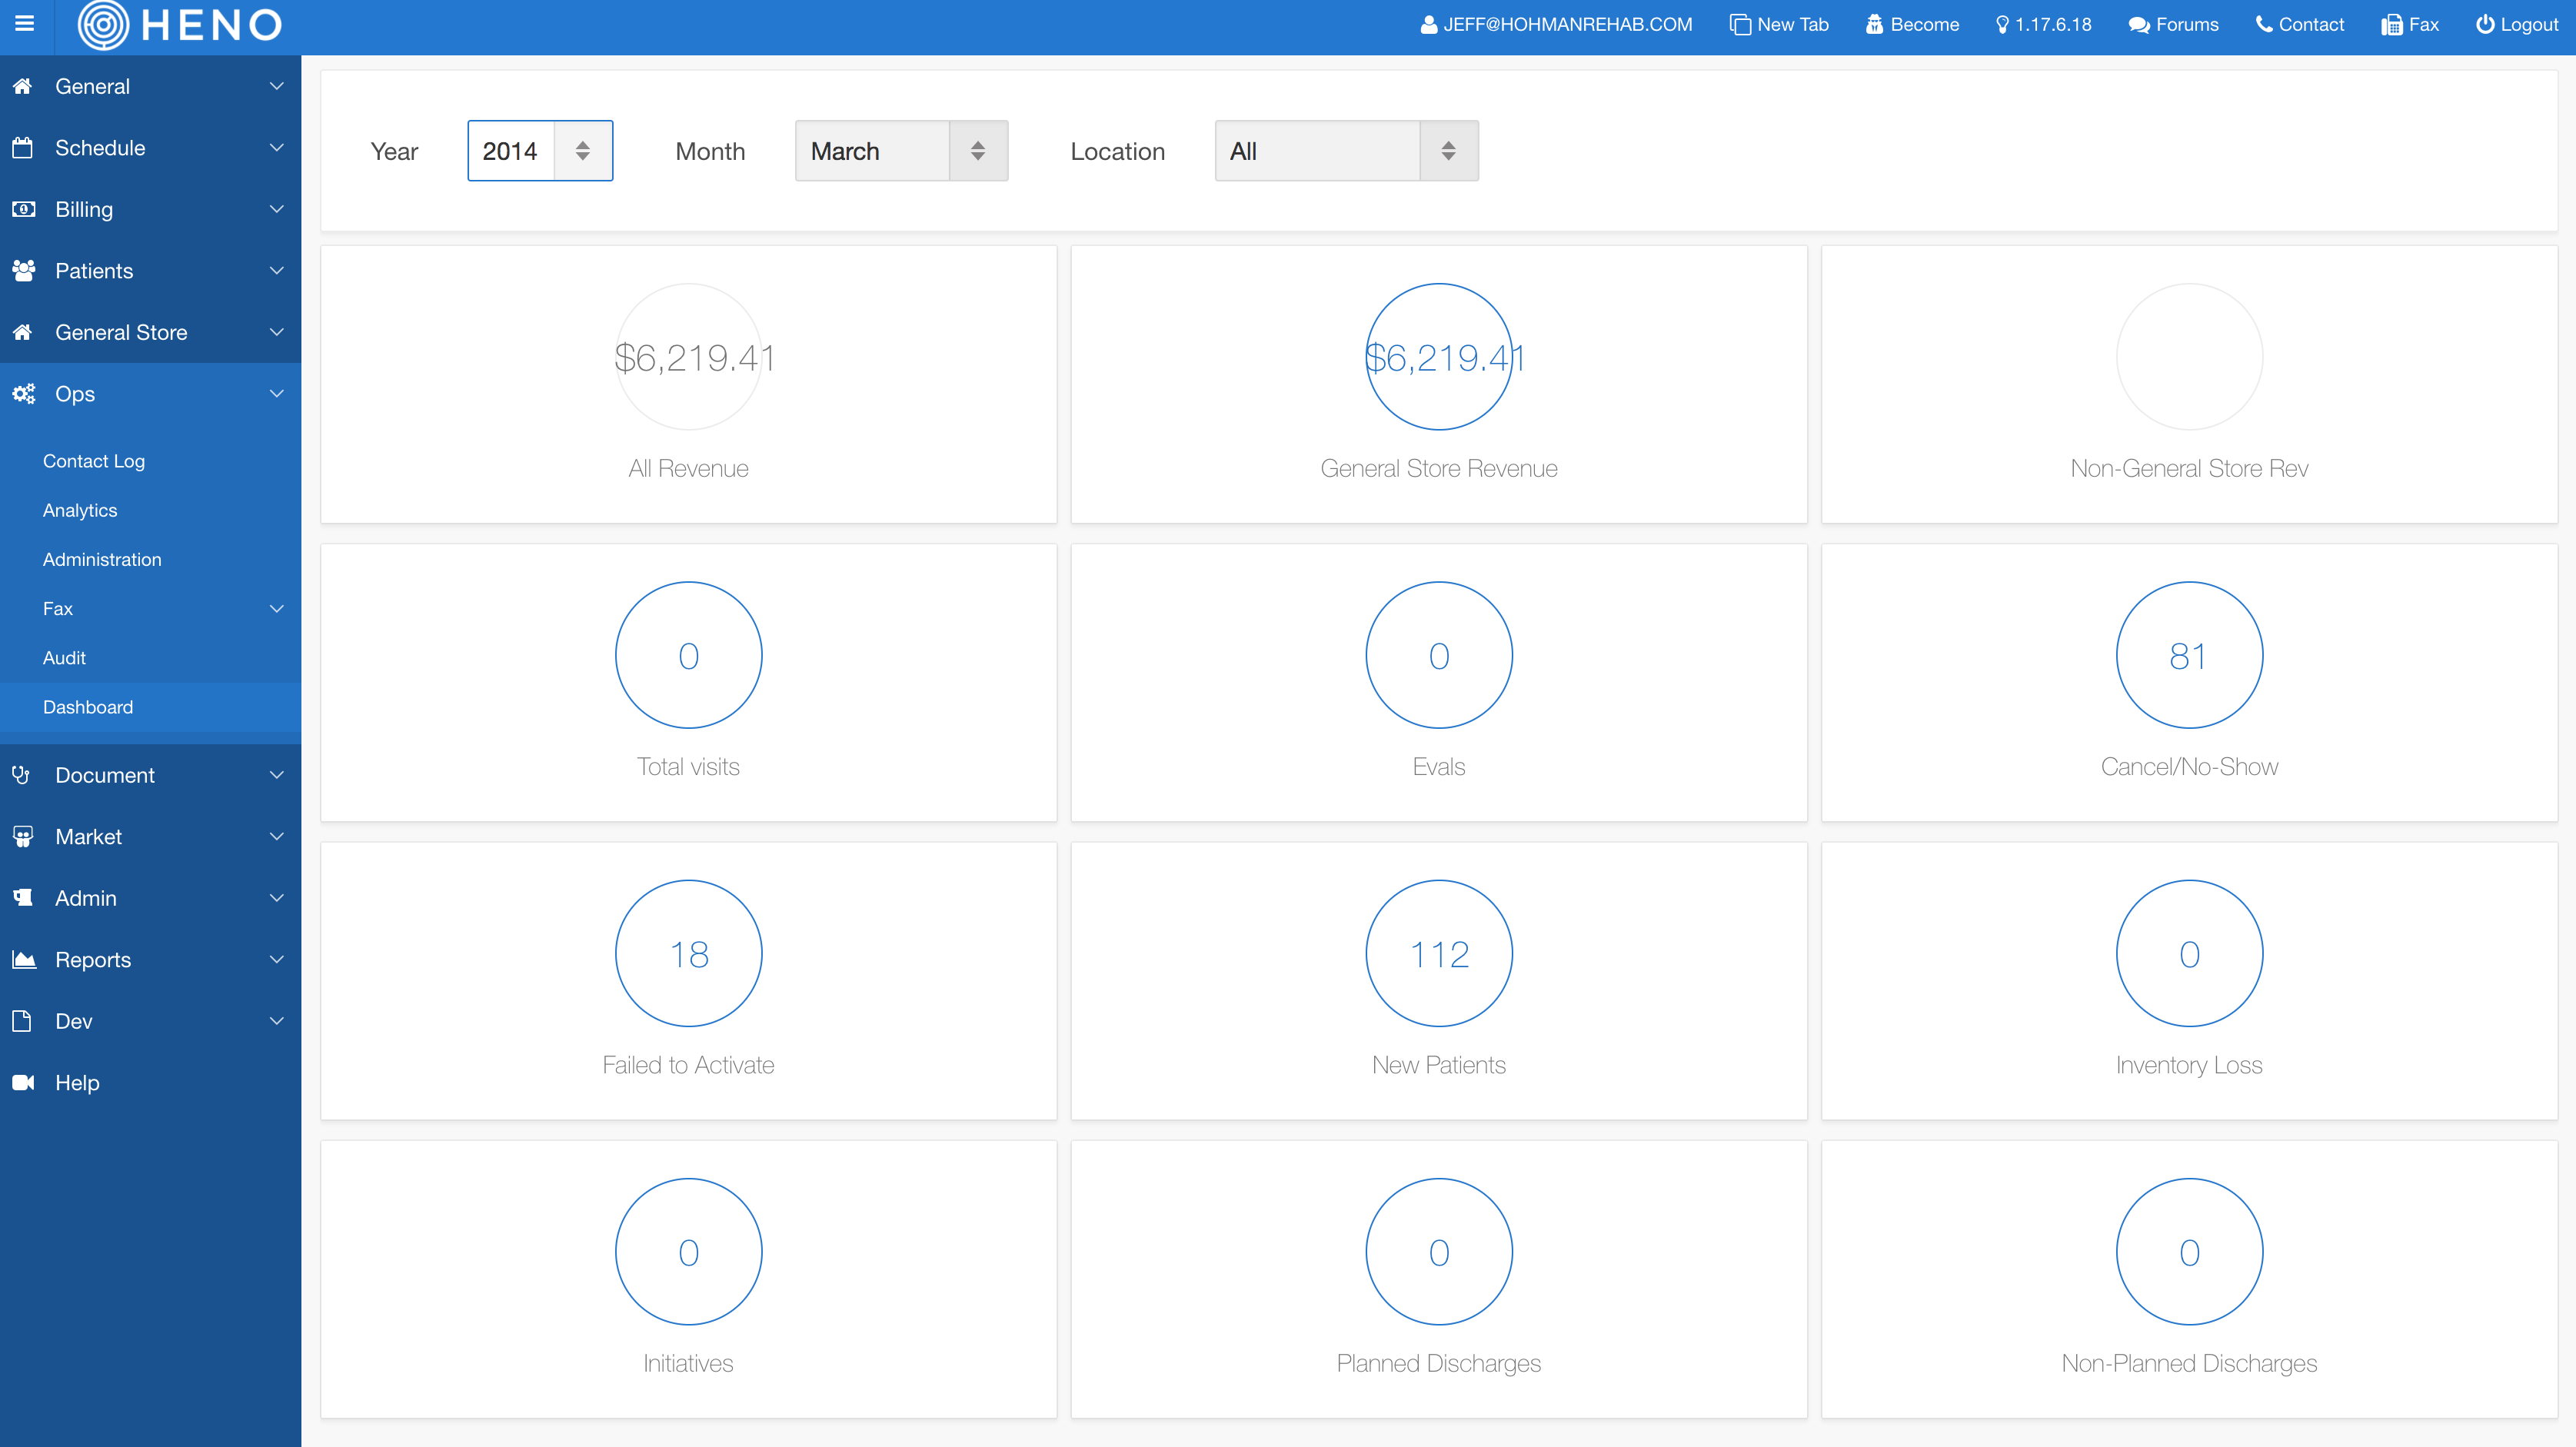Expand the Fax submenu chevron

click(277, 608)
